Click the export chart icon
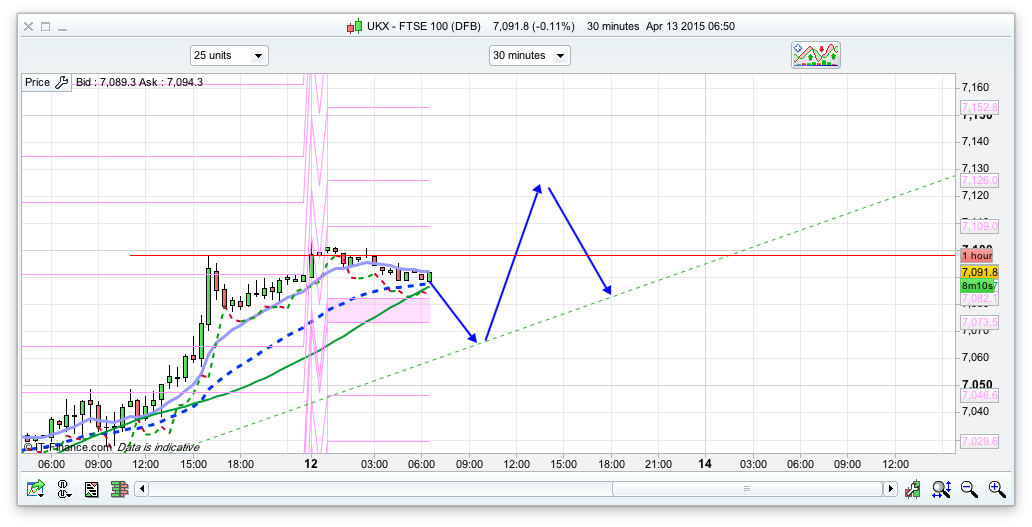This screenshot has height=527, width=1032. [36, 489]
